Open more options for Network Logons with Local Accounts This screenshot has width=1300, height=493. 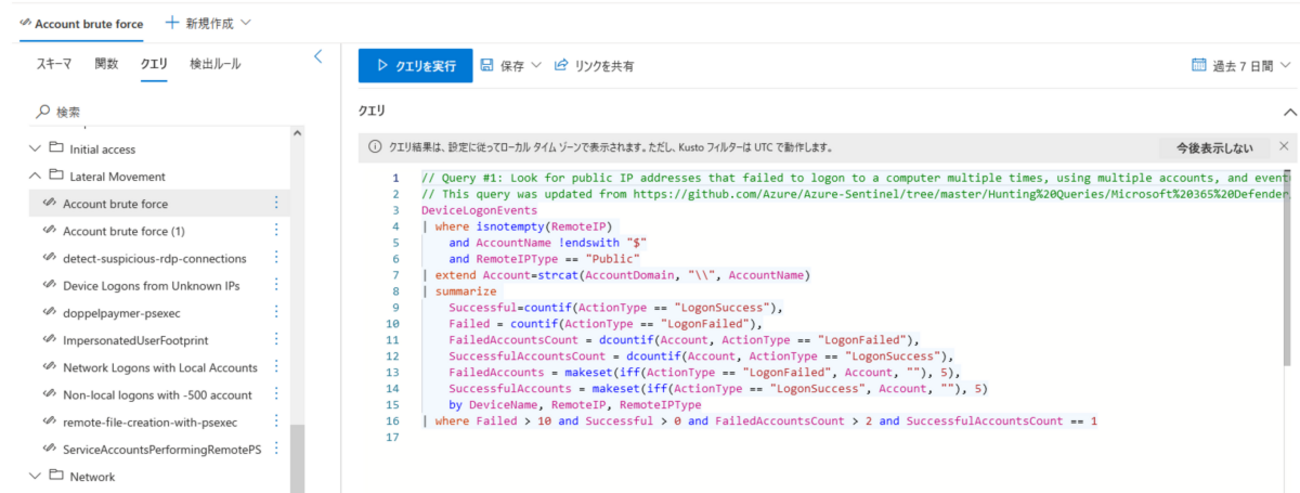pyautogui.click(x=276, y=368)
